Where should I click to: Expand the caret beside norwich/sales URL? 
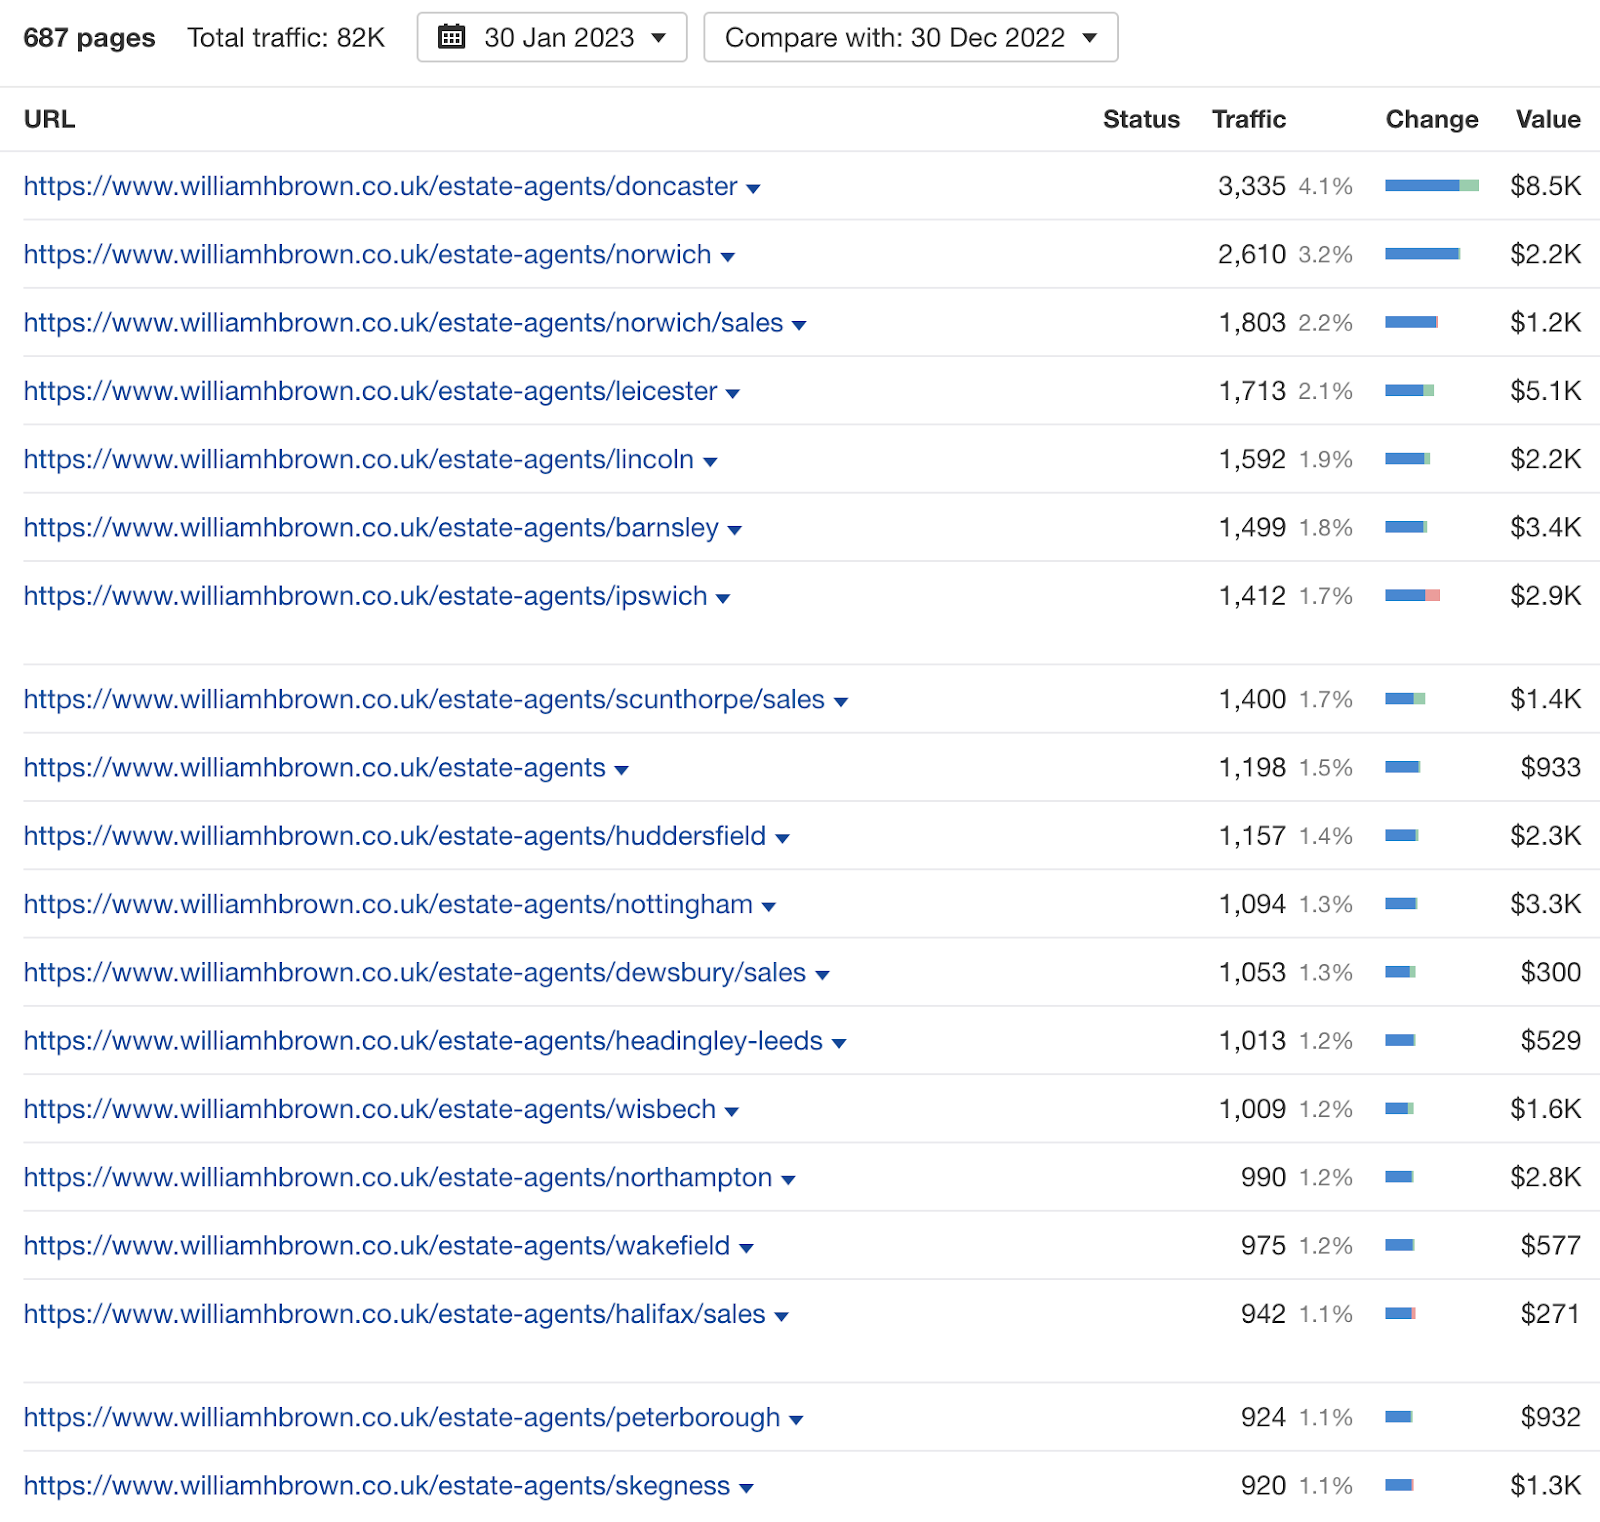click(x=799, y=325)
